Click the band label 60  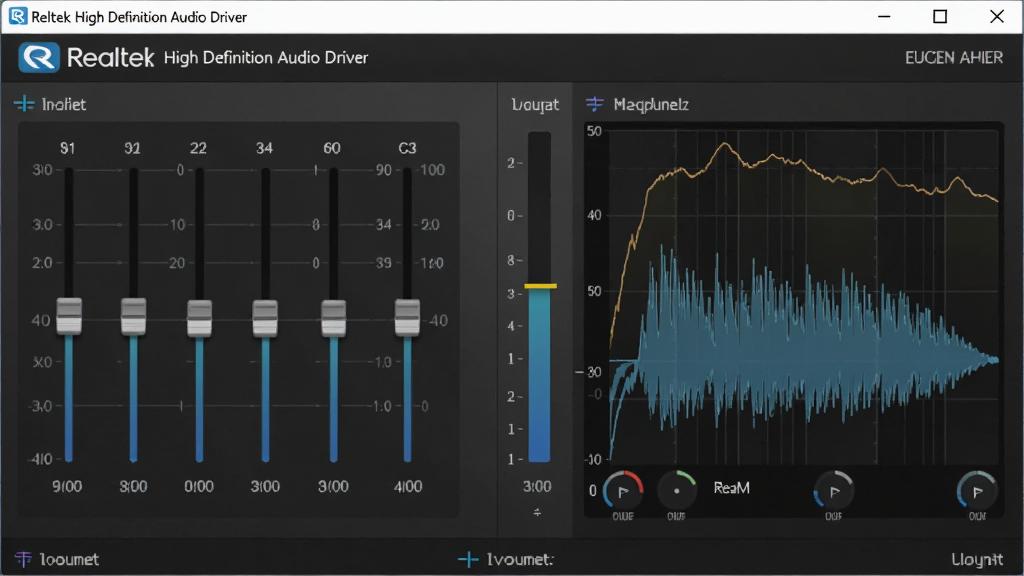coord(332,148)
